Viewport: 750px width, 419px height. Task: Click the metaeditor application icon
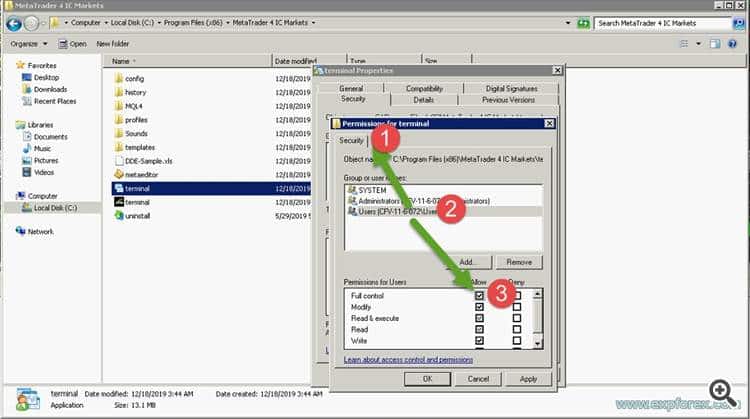[118, 174]
